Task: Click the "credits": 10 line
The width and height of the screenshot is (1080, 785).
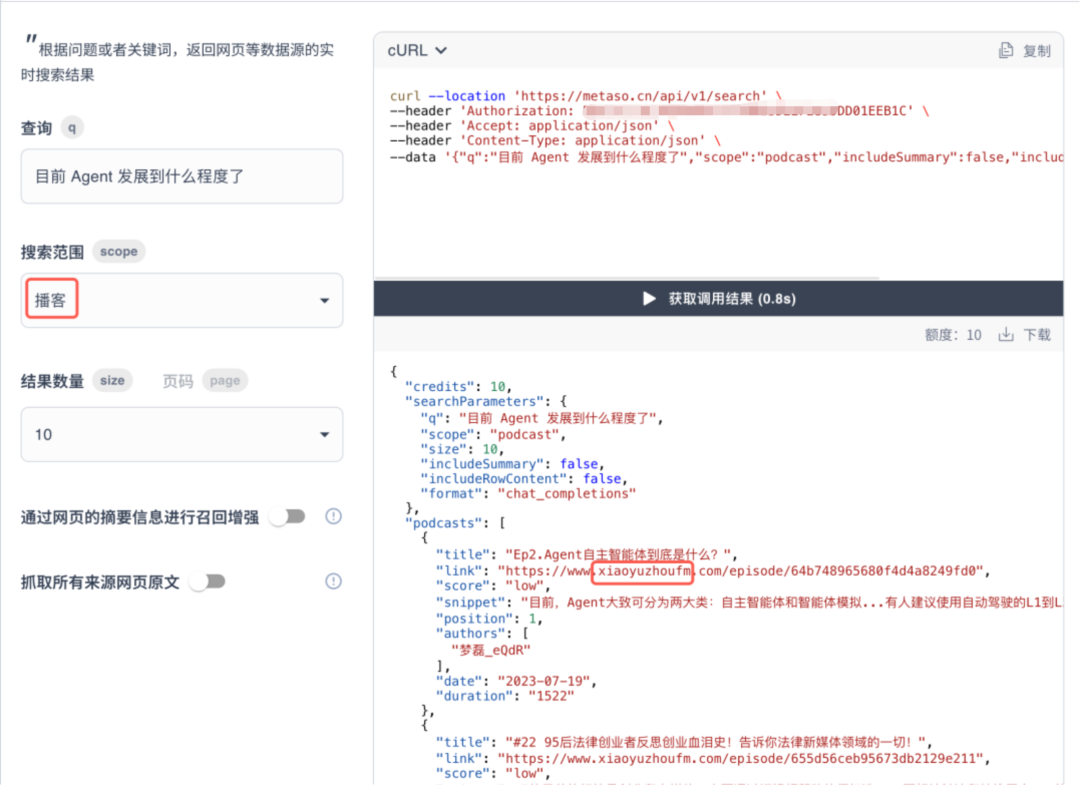Action: pyautogui.click(x=459, y=386)
